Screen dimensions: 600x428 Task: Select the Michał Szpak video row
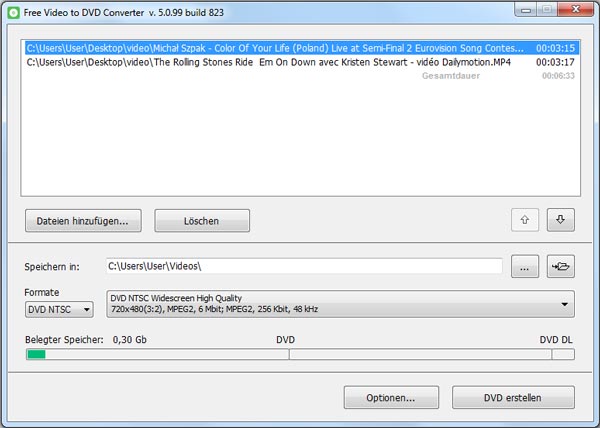302,48
